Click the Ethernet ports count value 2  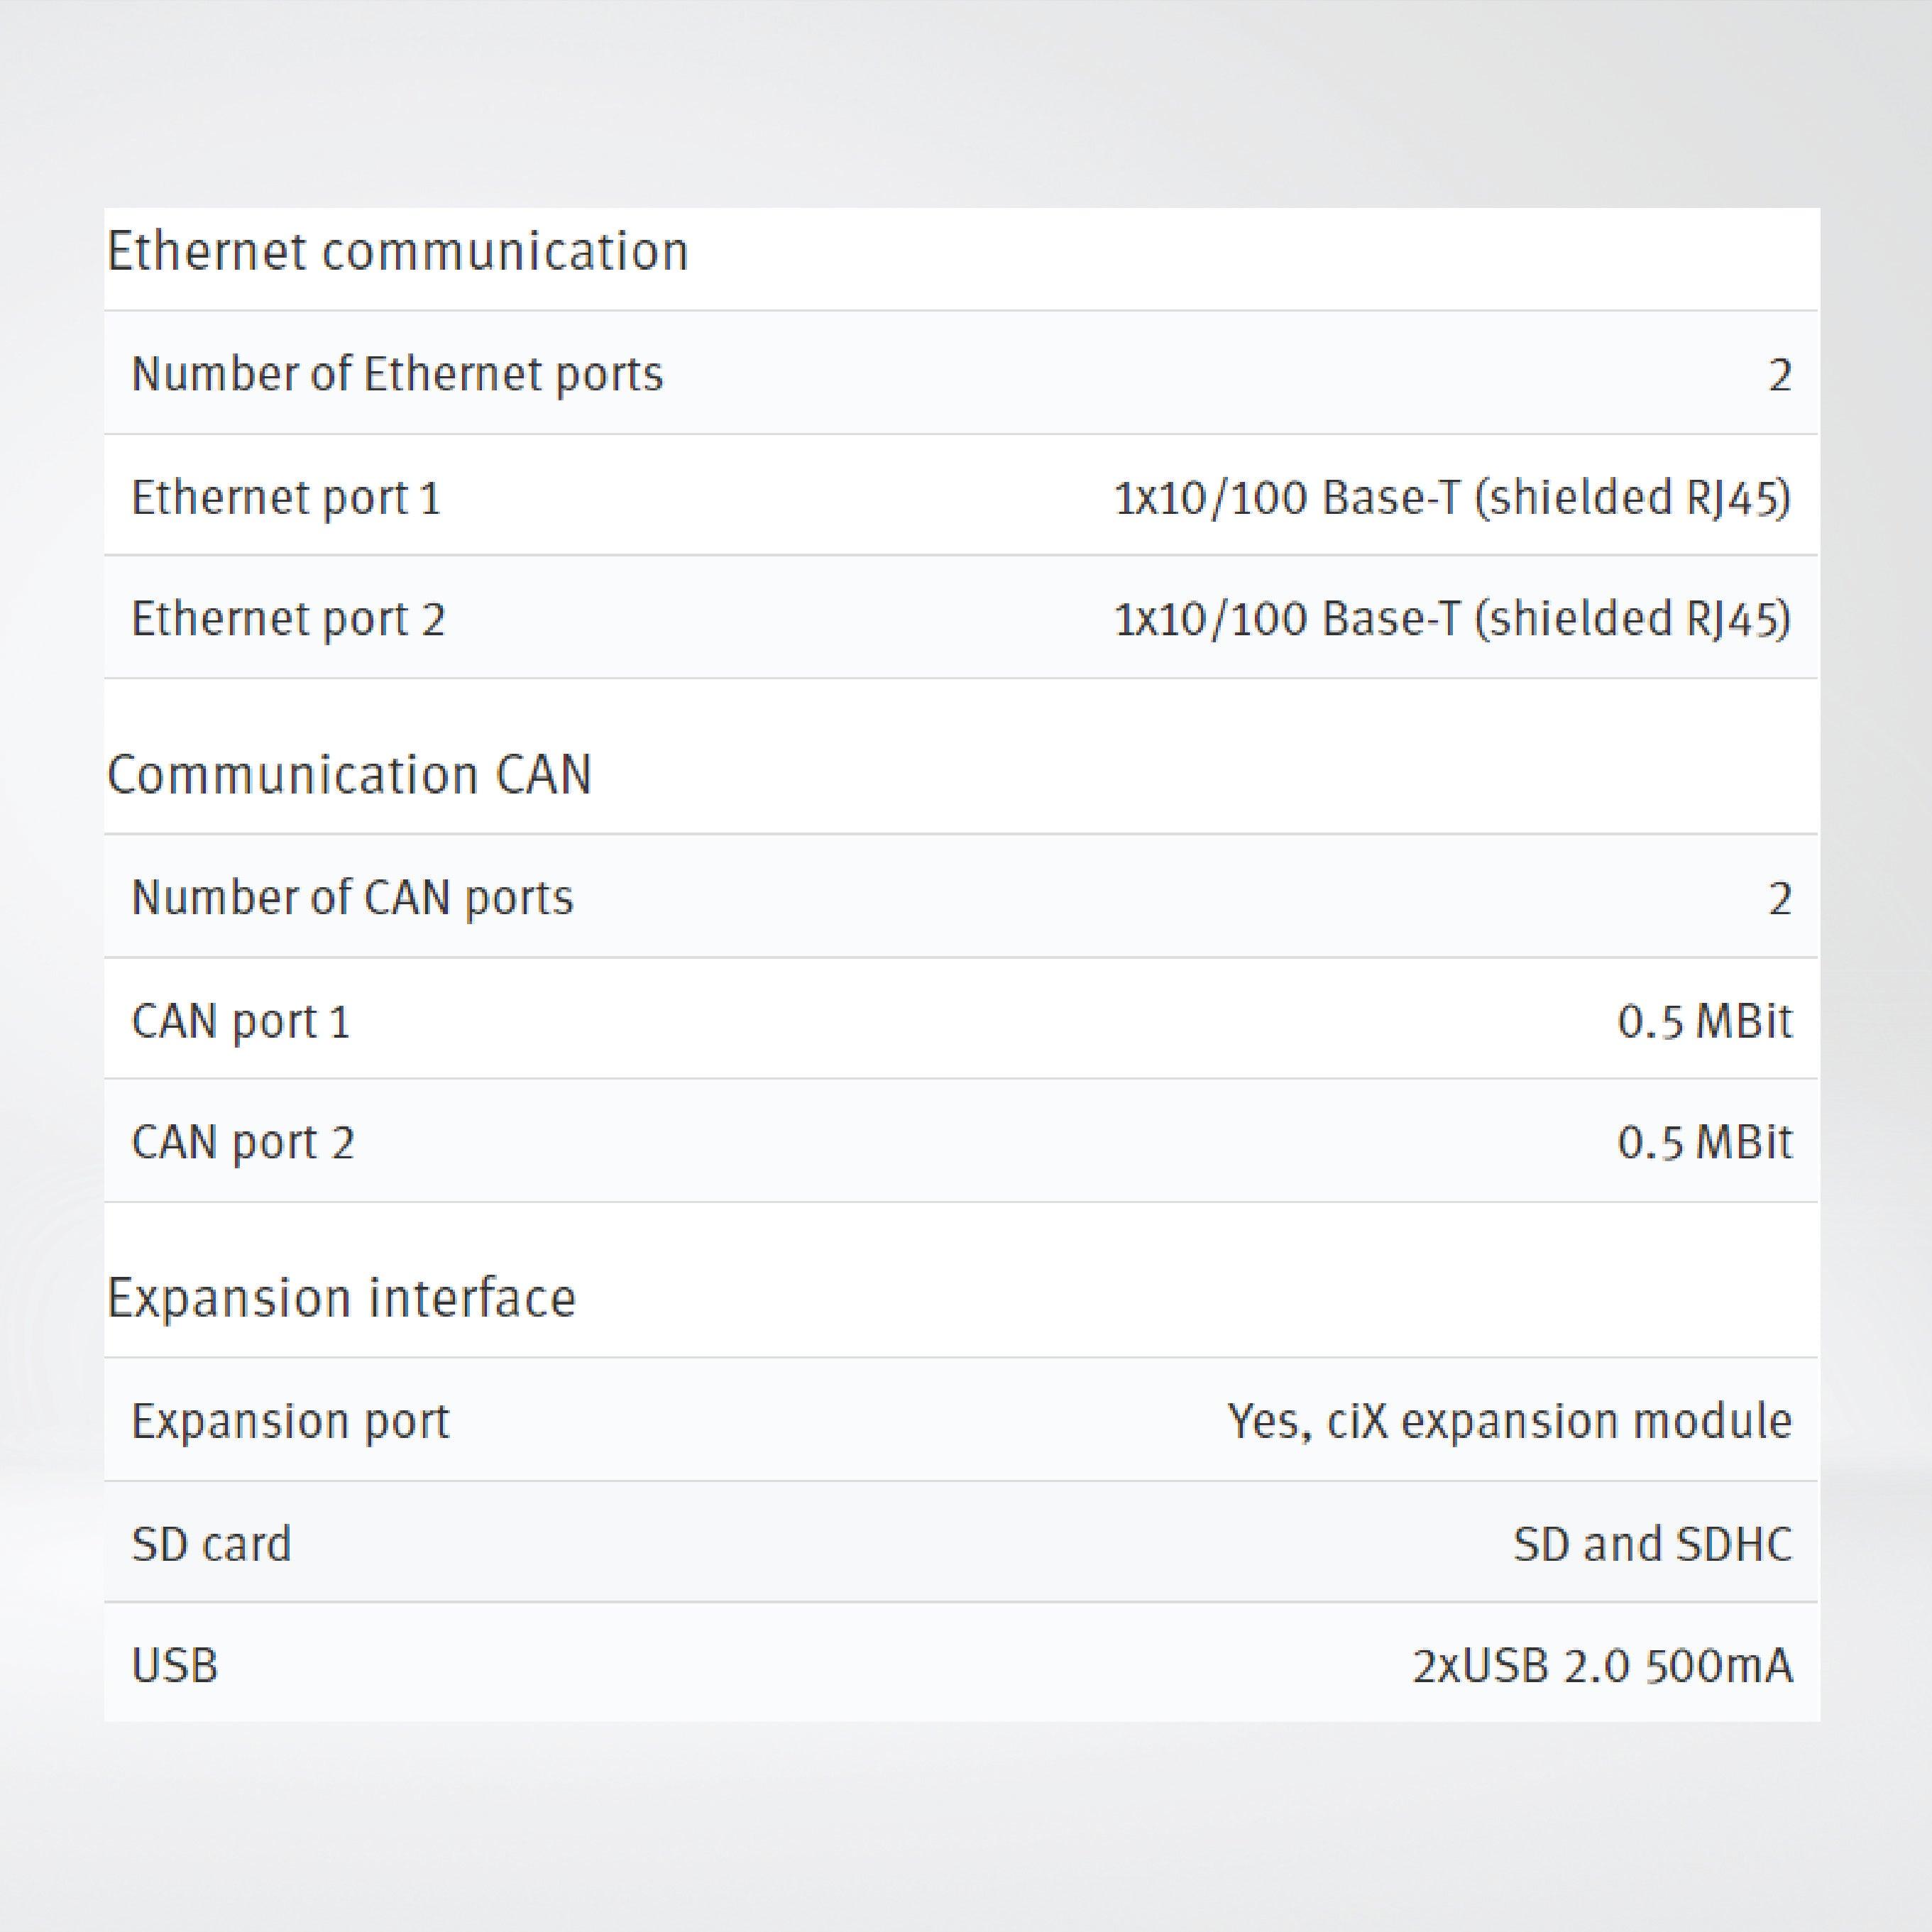click(x=1779, y=376)
